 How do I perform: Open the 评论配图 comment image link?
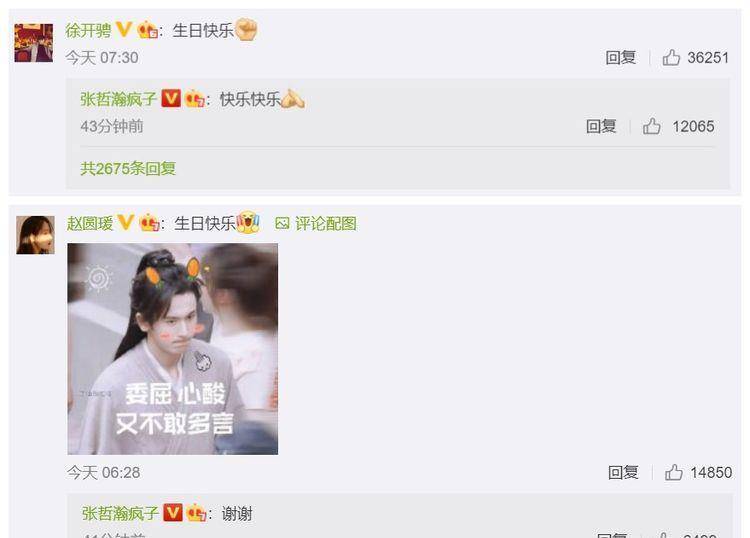pyautogui.click(x=325, y=223)
